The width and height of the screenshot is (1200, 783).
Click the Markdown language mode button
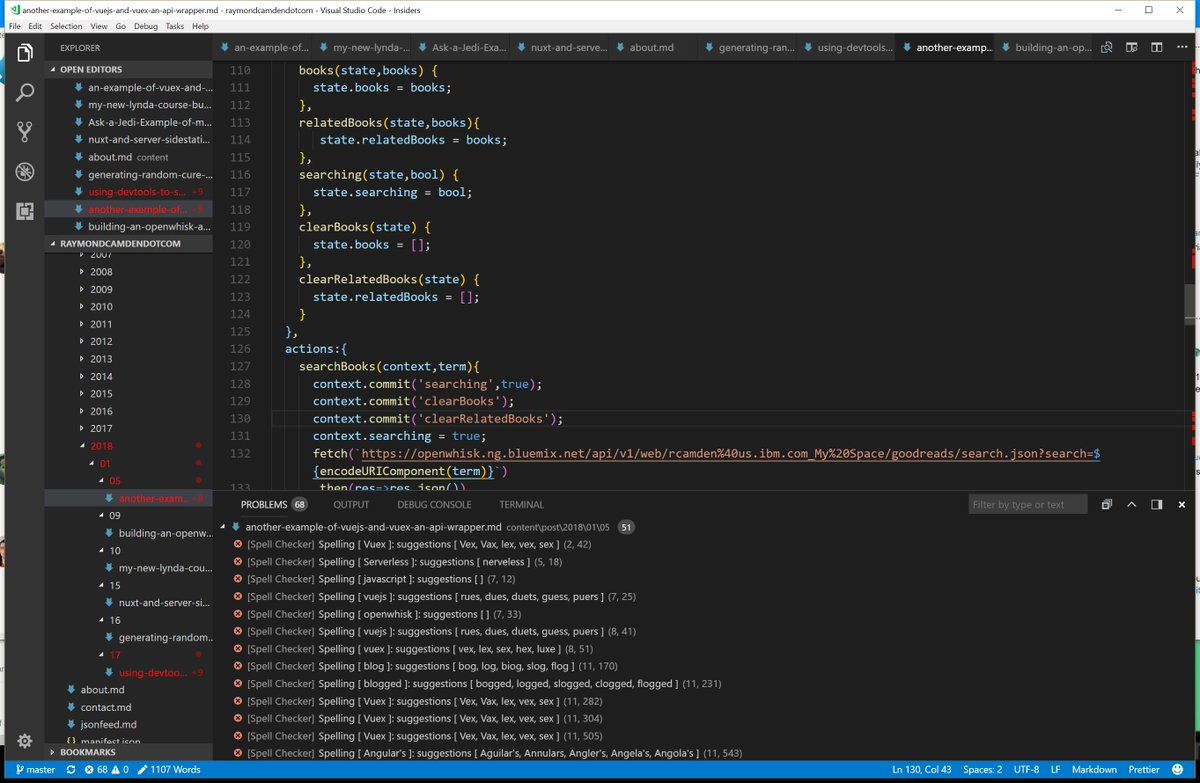(x=1094, y=770)
